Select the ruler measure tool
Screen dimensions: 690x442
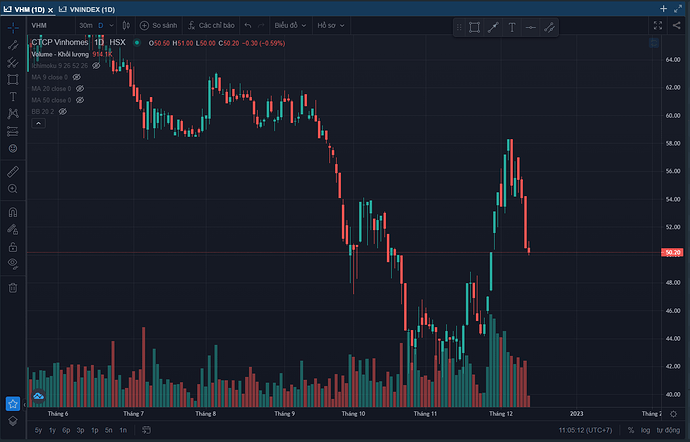point(12,171)
